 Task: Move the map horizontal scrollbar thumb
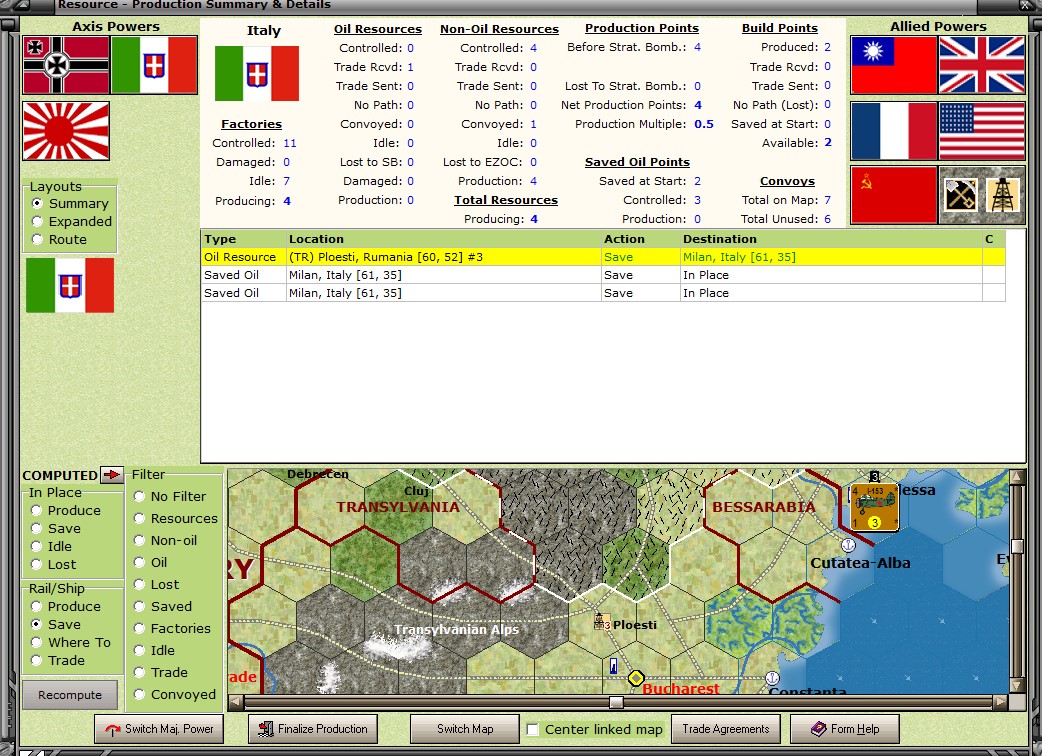(616, 702)
